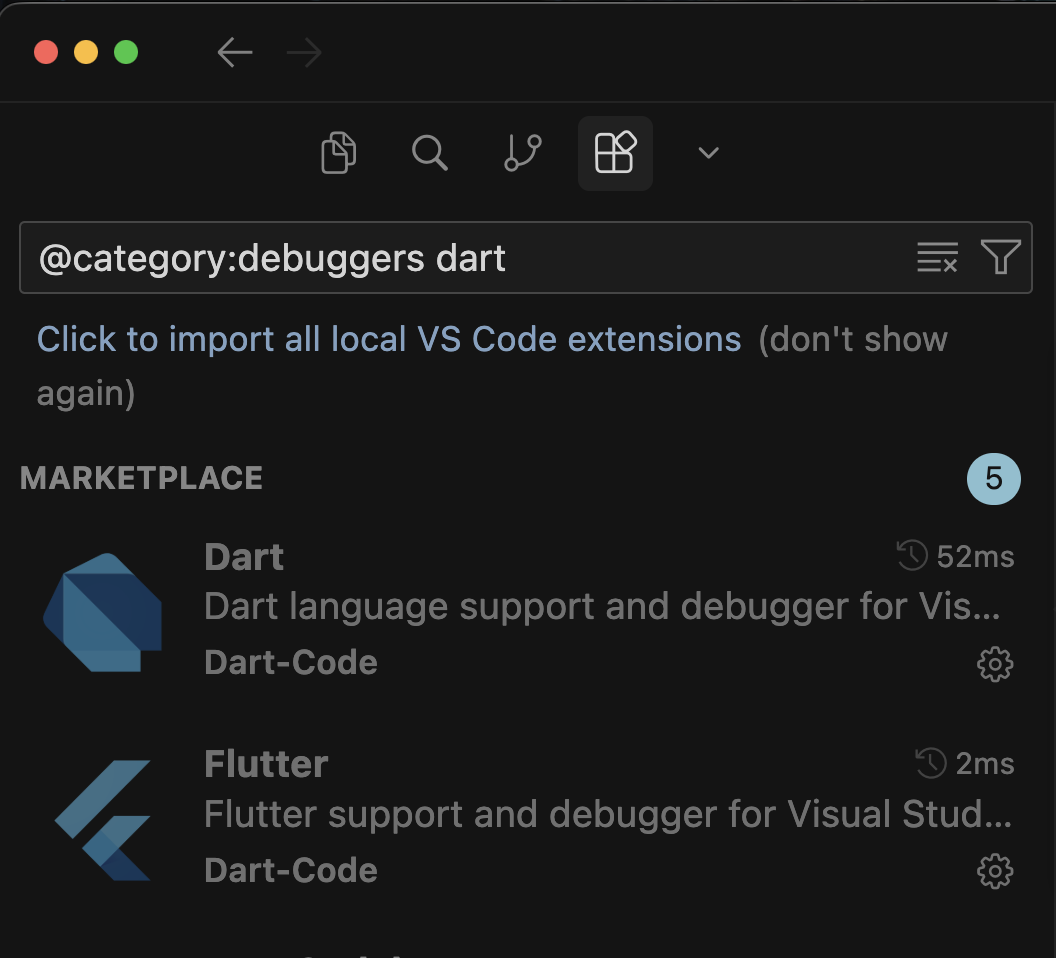Viewport: 1056px width, 958px height.
Task: Manage Dart extension via gear icon
Action: (x=995, y=664)
